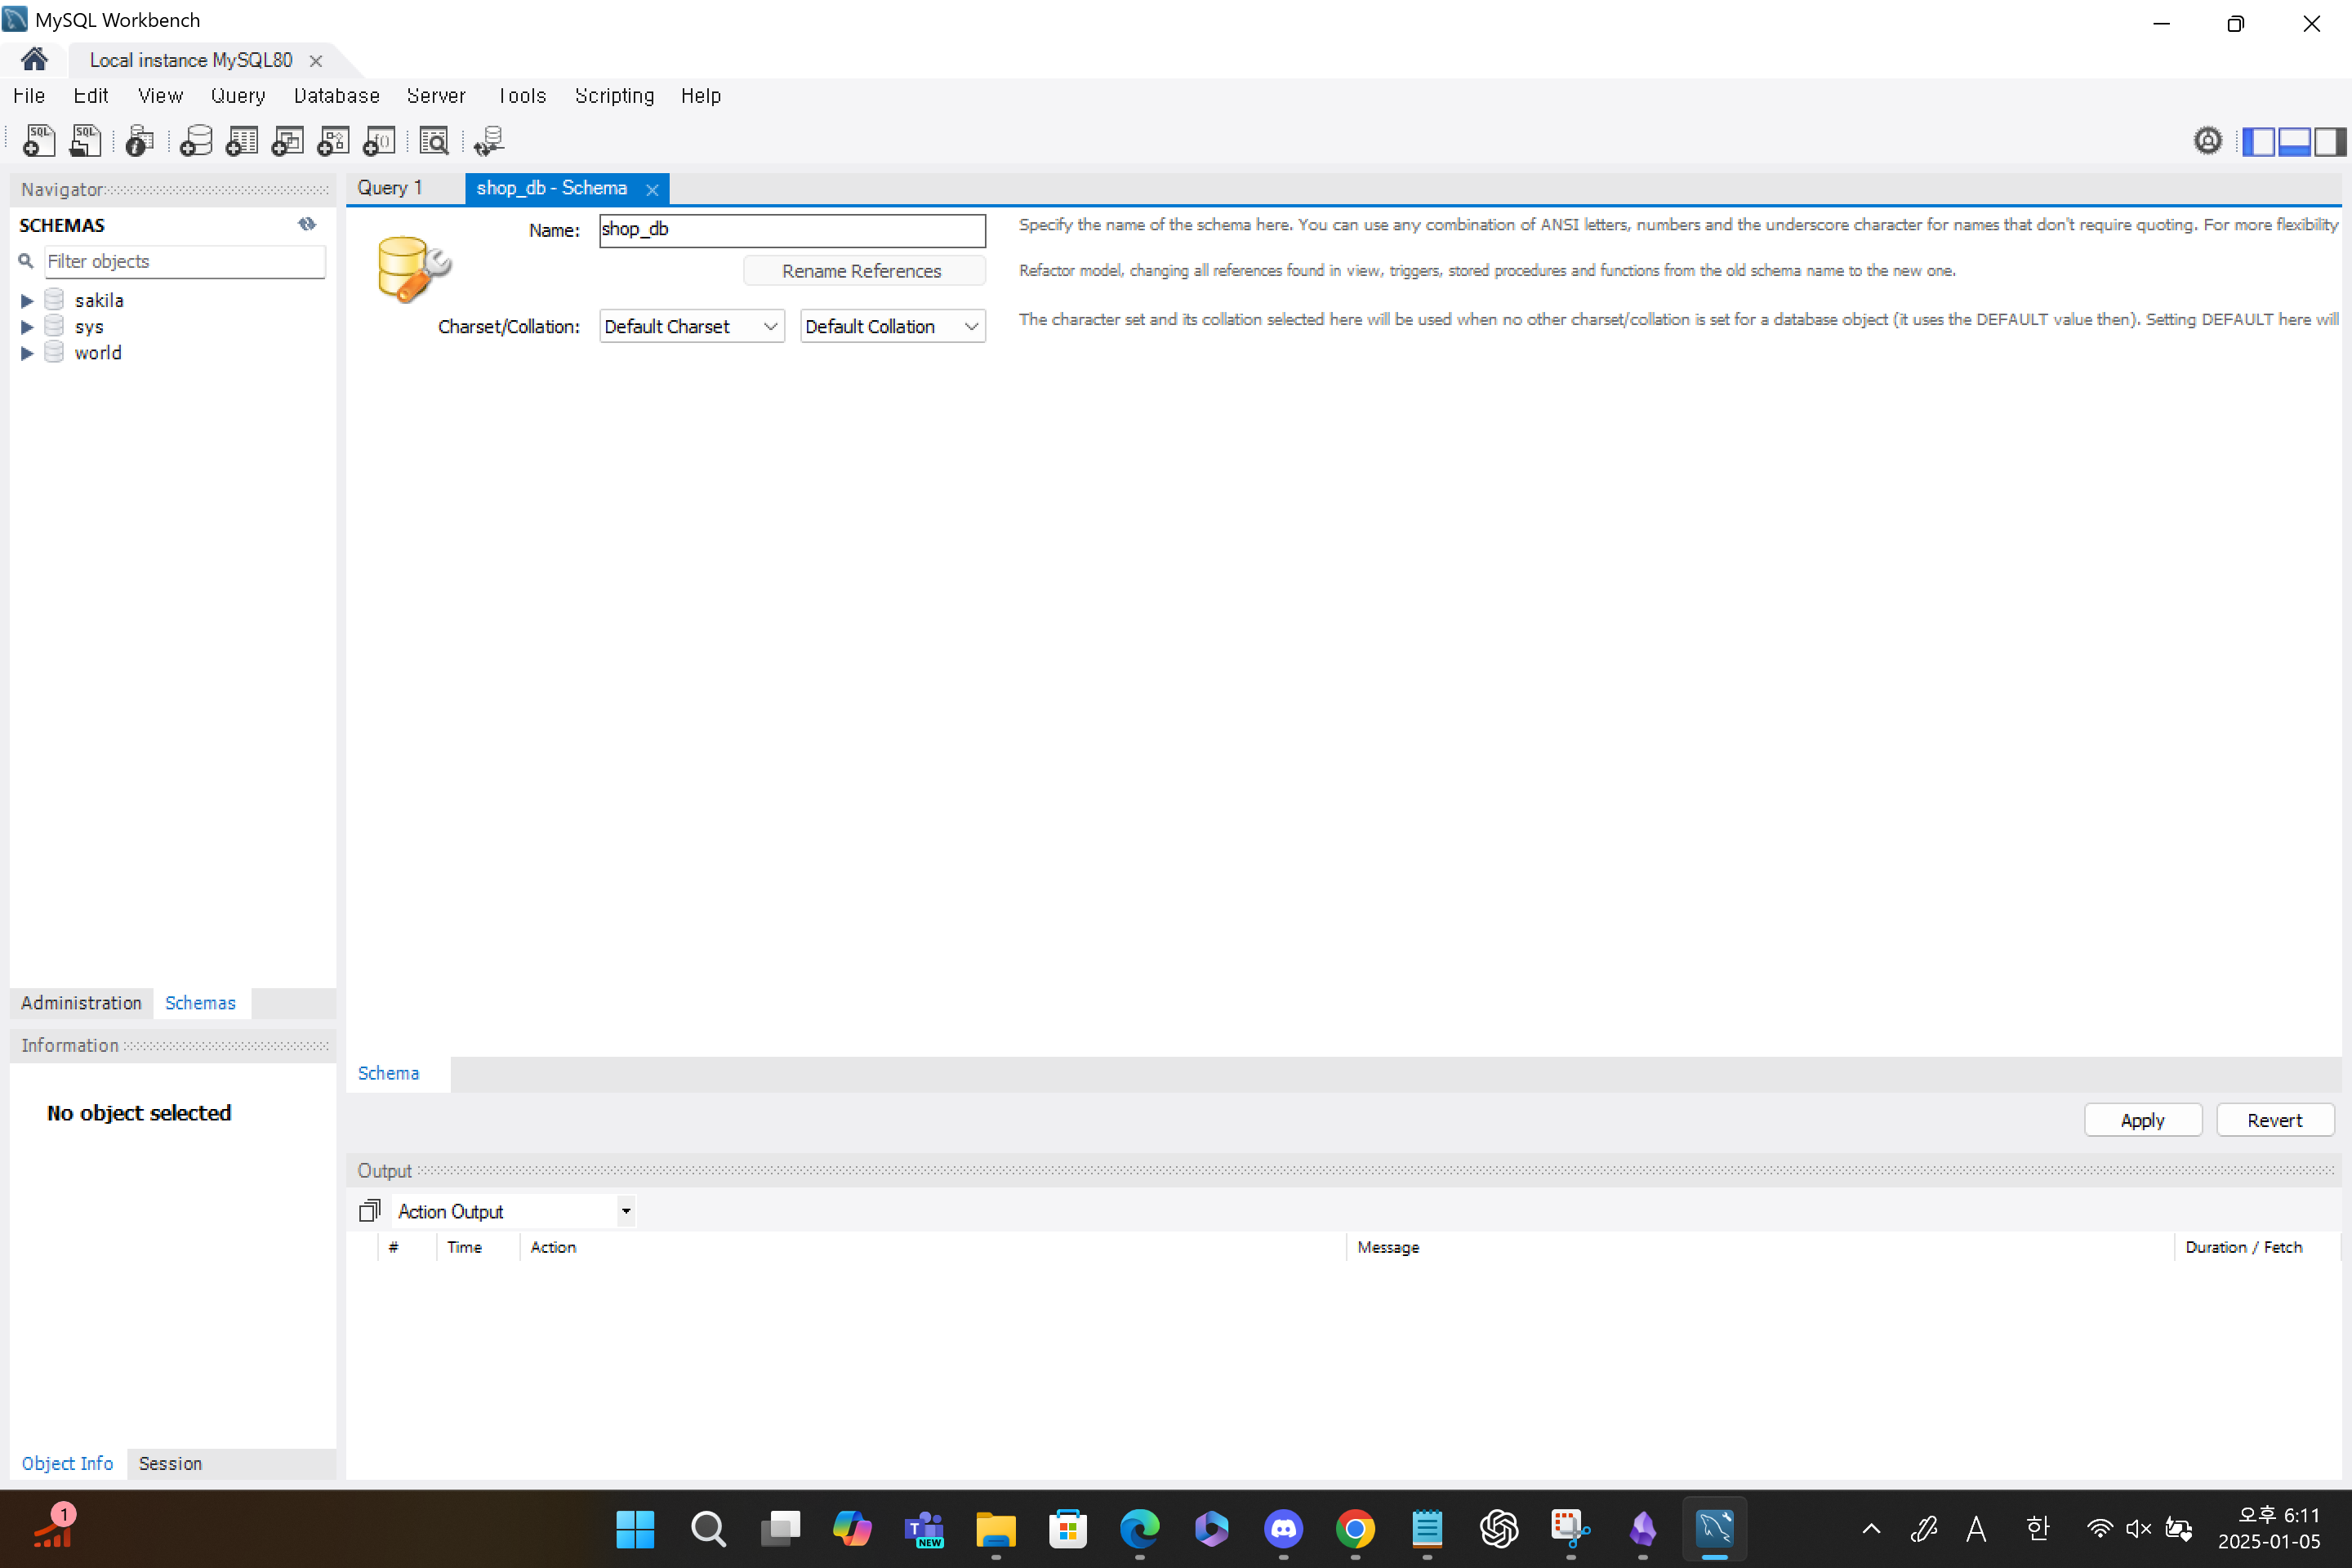Switch to the Session info tab
Image resolution: width=2352 pixels, height=1568 pixels.
(170, 1463)
